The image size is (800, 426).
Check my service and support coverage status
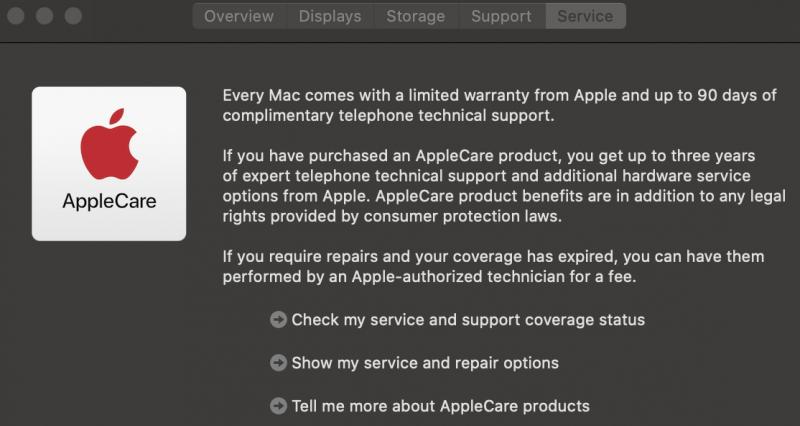468,320
